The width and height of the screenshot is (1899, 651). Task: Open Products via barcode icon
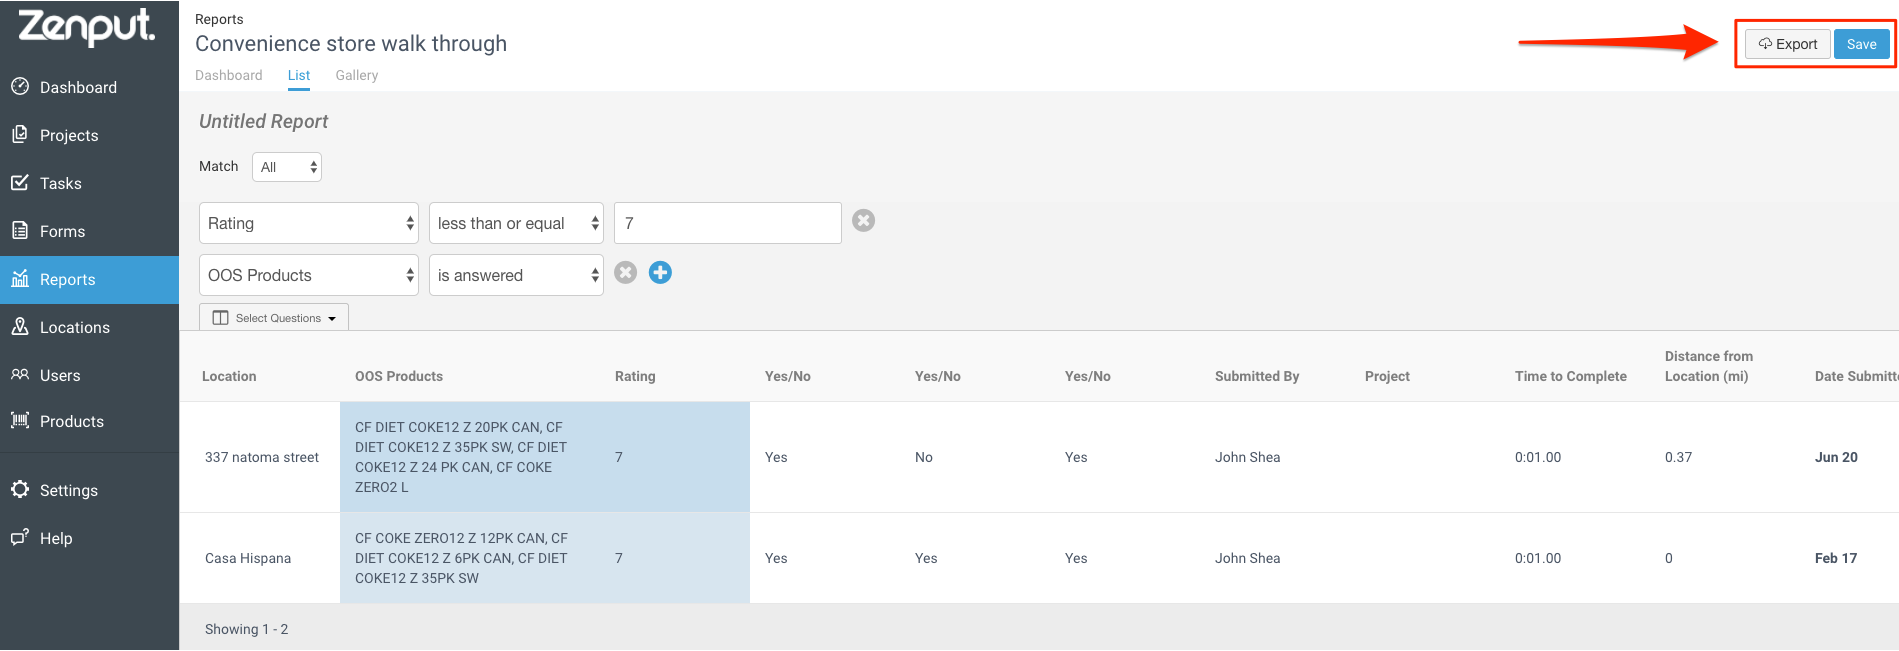[x=20, y=420]
